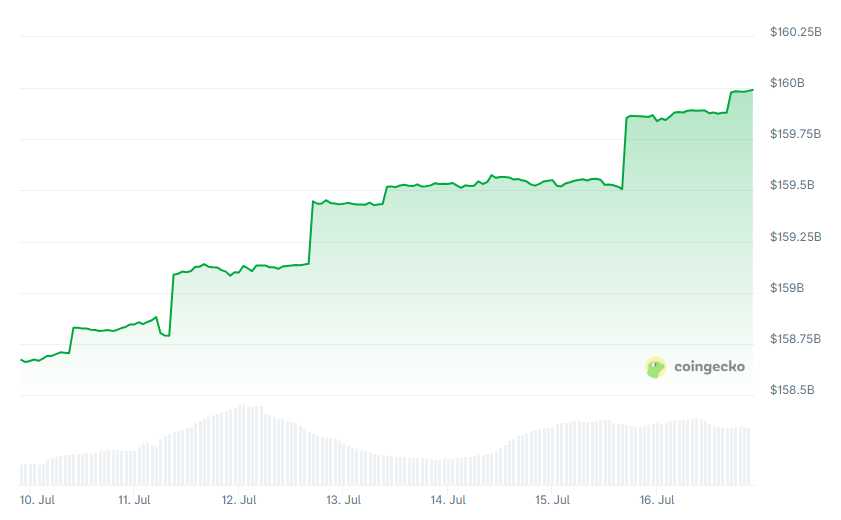Click the 11. Jul date label

click(134, 499)
